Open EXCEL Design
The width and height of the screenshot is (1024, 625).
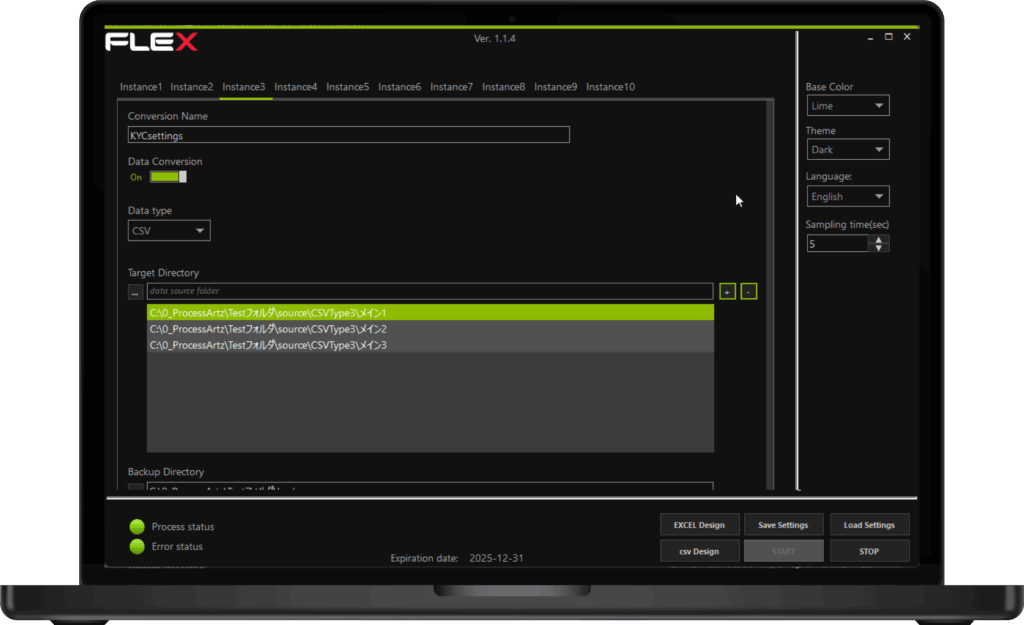(x=699, y=525)
